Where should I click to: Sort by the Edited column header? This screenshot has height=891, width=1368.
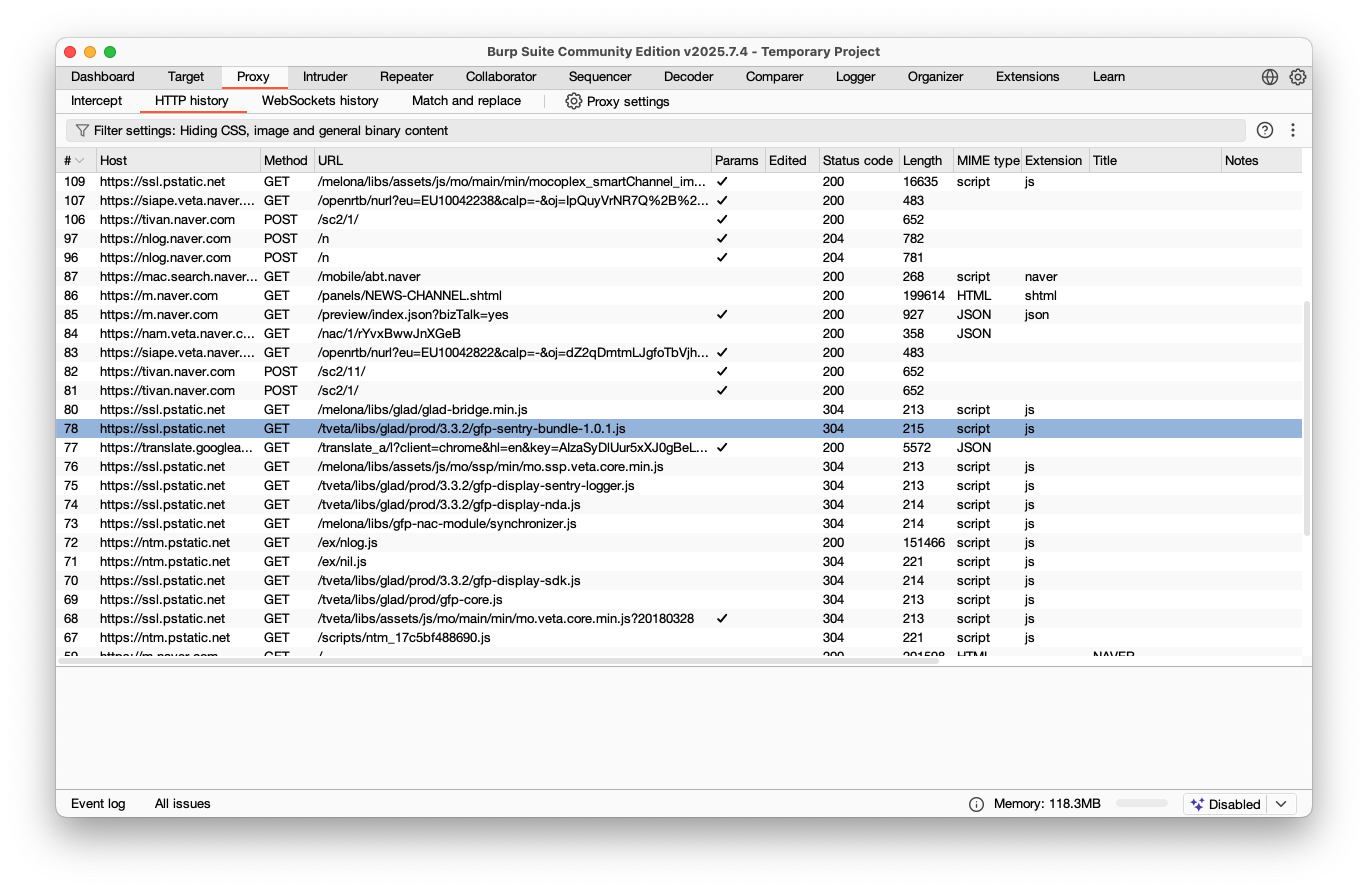tap(791, 161)
